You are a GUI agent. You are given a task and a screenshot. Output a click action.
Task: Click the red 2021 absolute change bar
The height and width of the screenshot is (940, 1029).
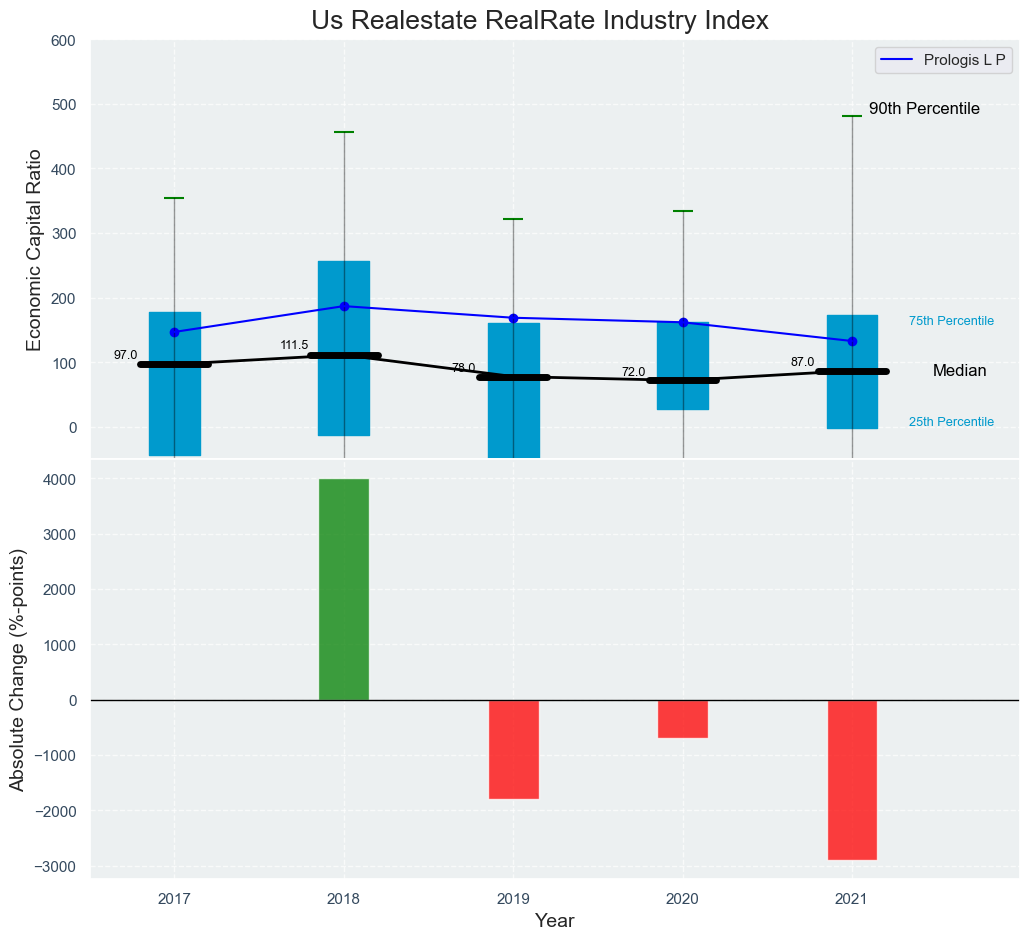[852, 779]
